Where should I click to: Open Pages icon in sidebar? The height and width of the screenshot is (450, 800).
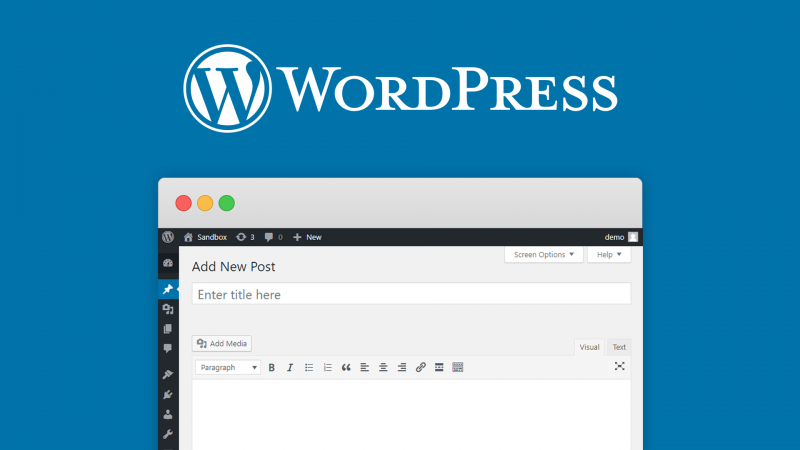coord(168,329)
